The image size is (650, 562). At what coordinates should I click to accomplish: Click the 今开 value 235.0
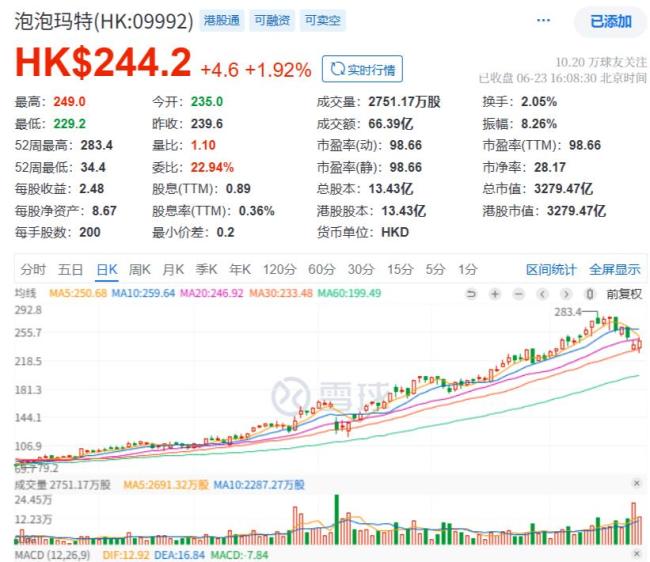(207, 102)
